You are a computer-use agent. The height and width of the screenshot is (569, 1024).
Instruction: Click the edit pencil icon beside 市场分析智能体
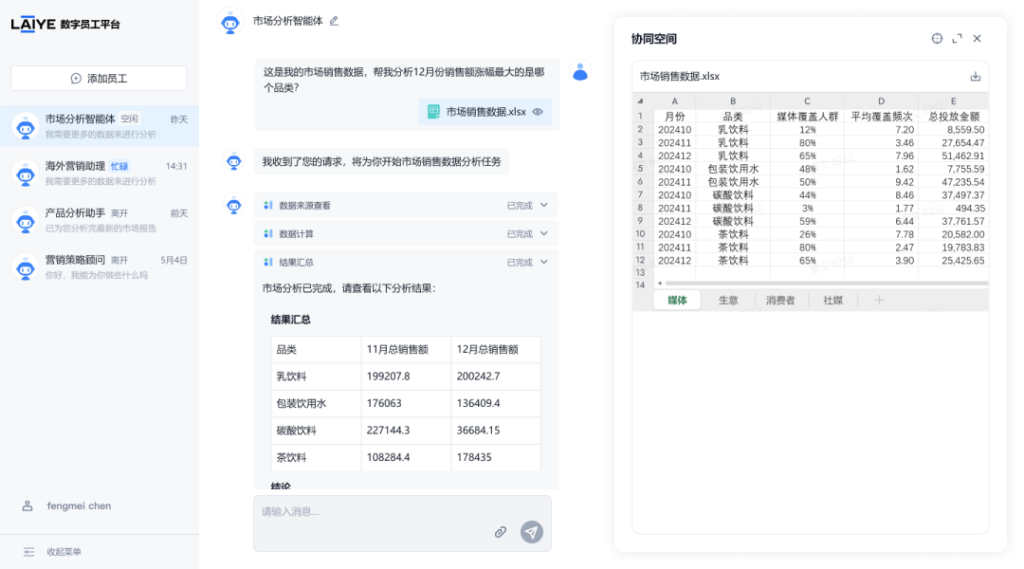334,21
